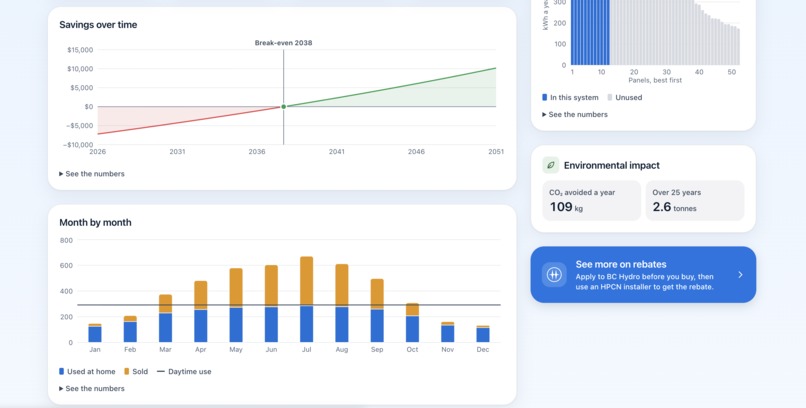Click the December bar in monthly chart
Image resolution: width=806 pixels, height=408 pixels.
tap(483, 334)
